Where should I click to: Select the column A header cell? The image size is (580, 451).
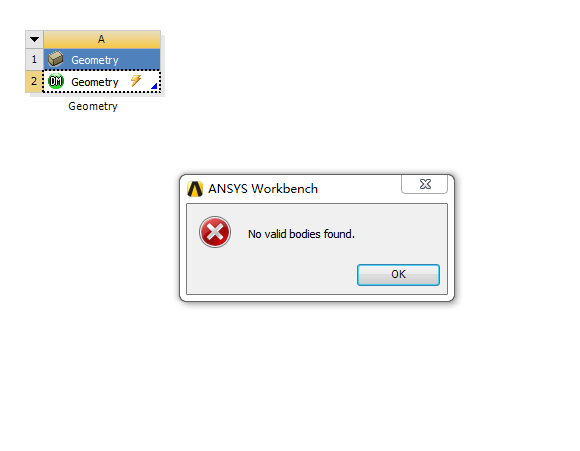pos(102,39)
